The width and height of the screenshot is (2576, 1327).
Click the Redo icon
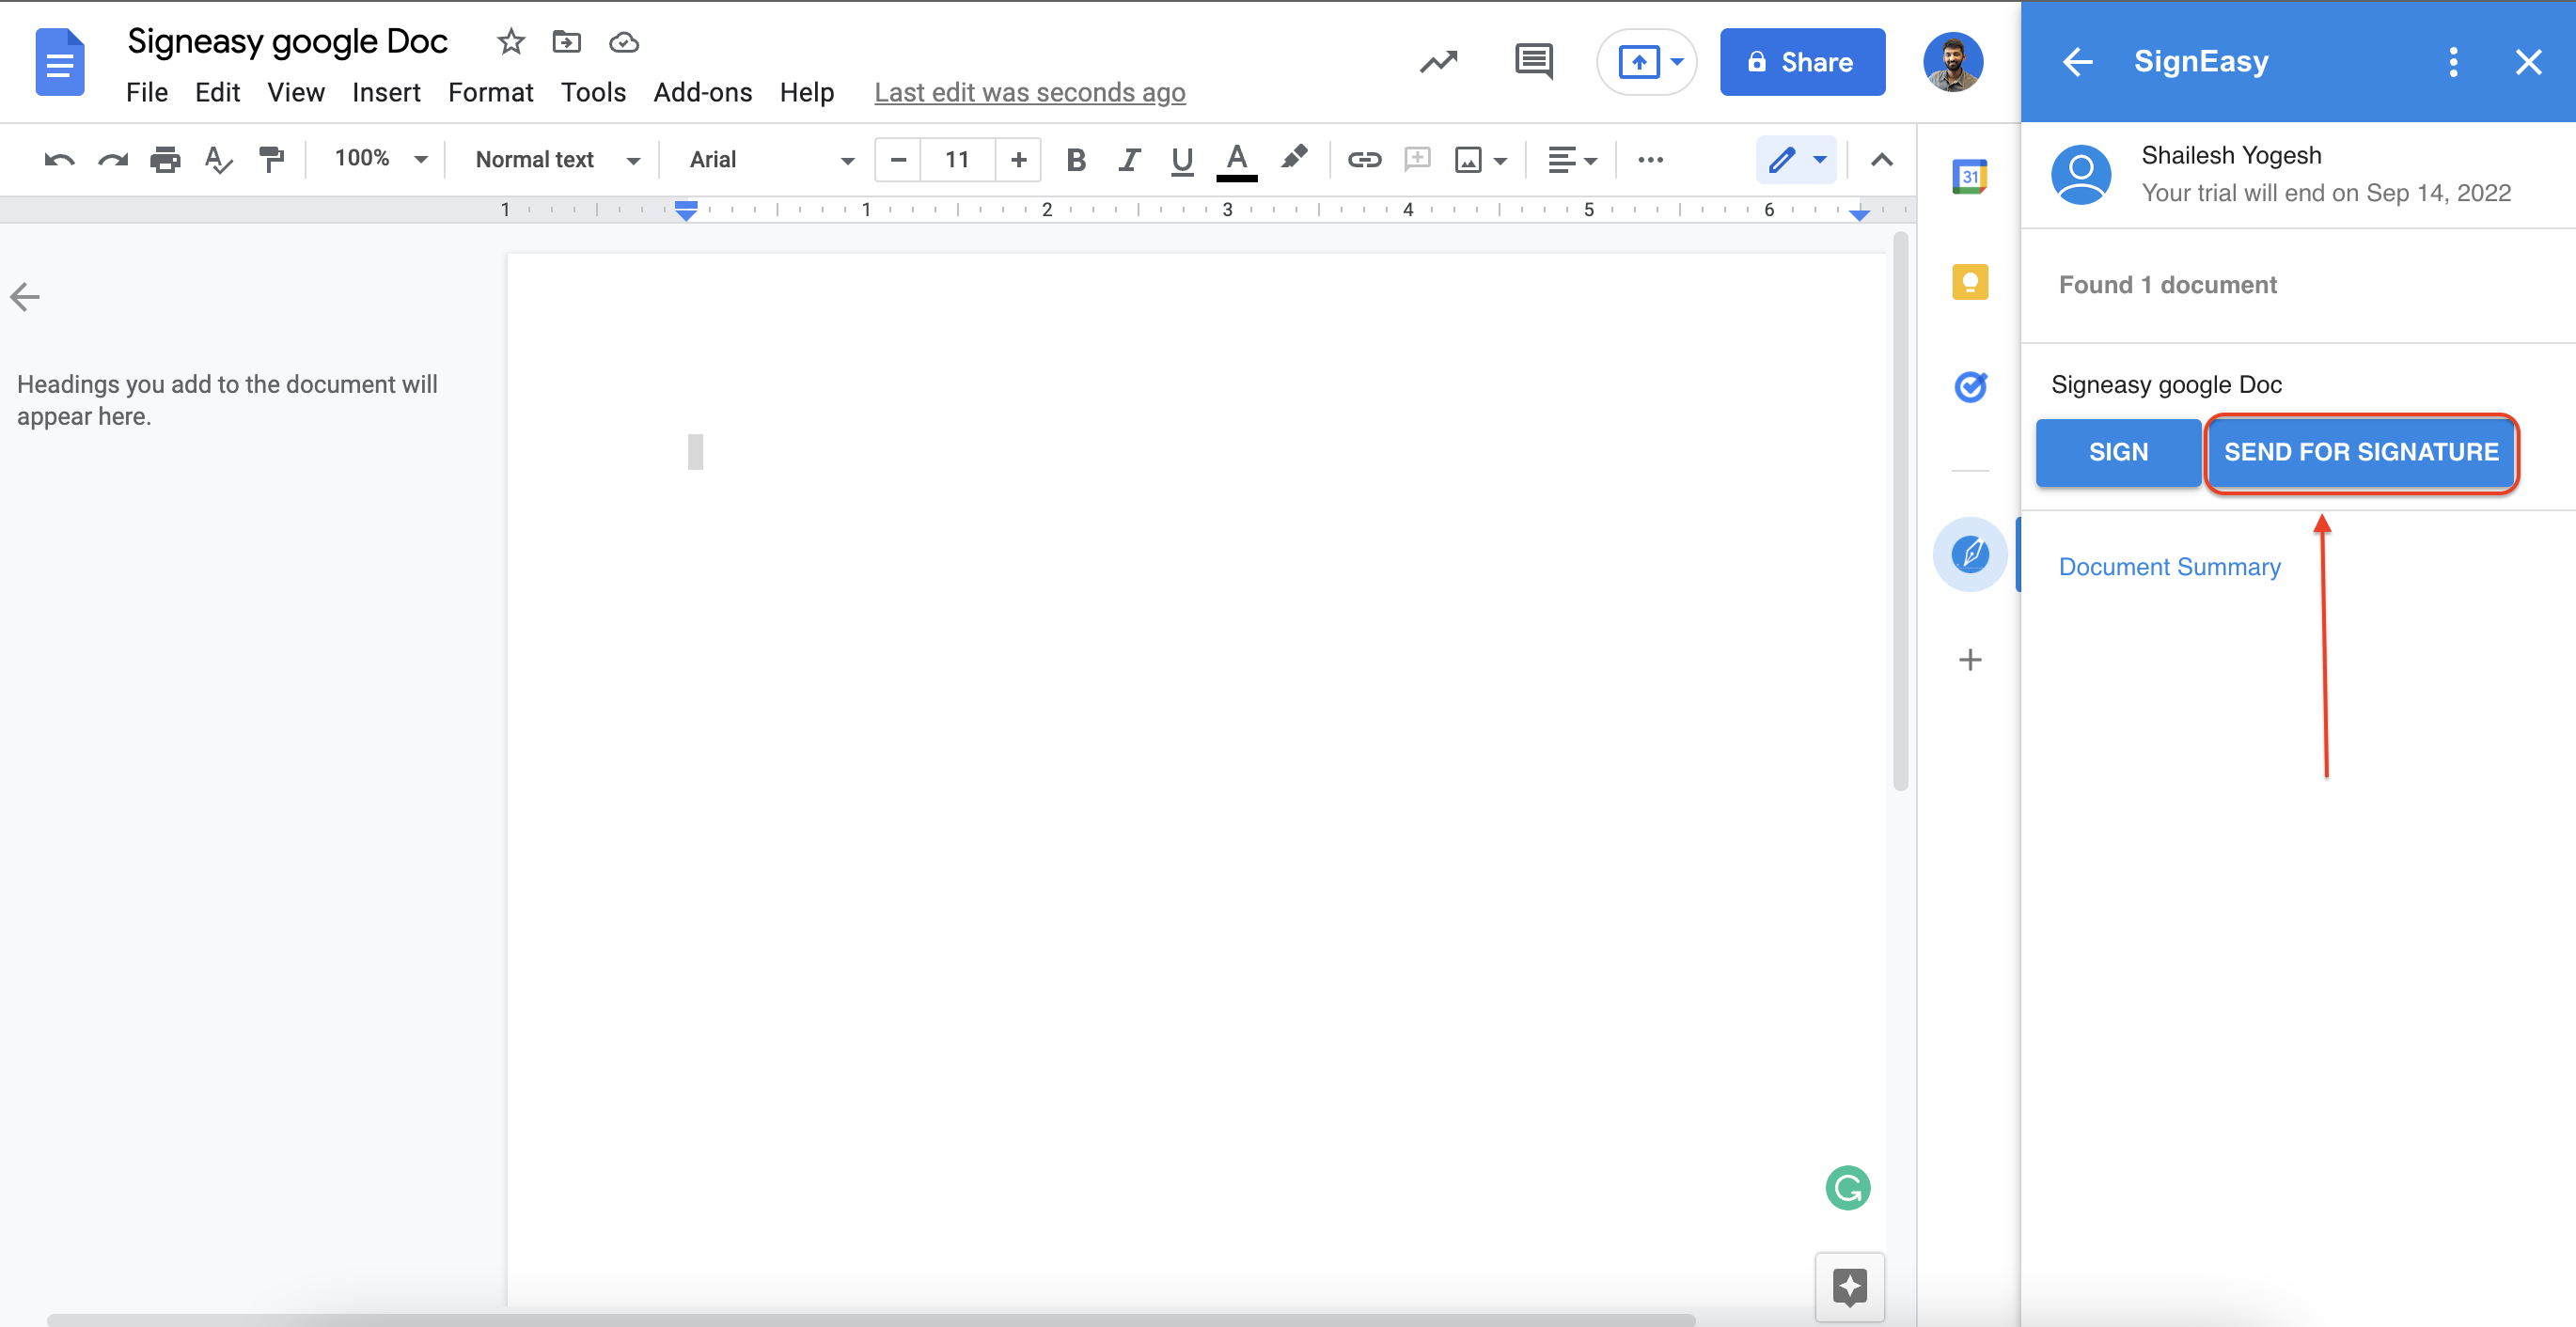[112, 160]
